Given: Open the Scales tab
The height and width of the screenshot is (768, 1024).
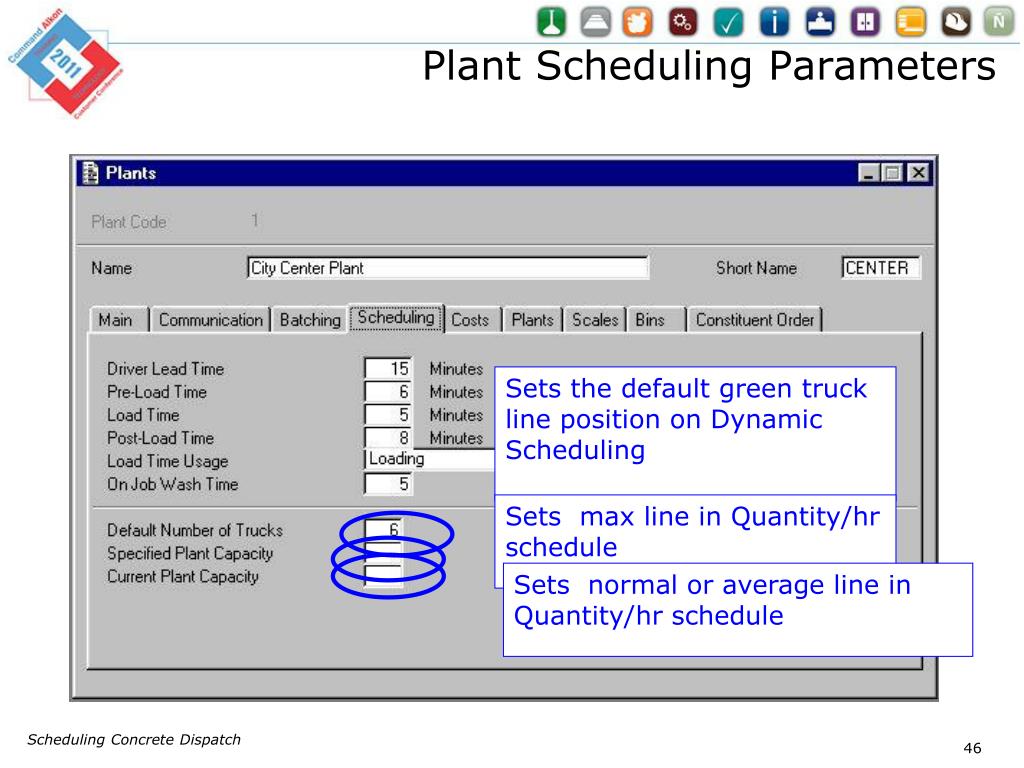Looking at the screenshot, I should click(x=595, y=320).
